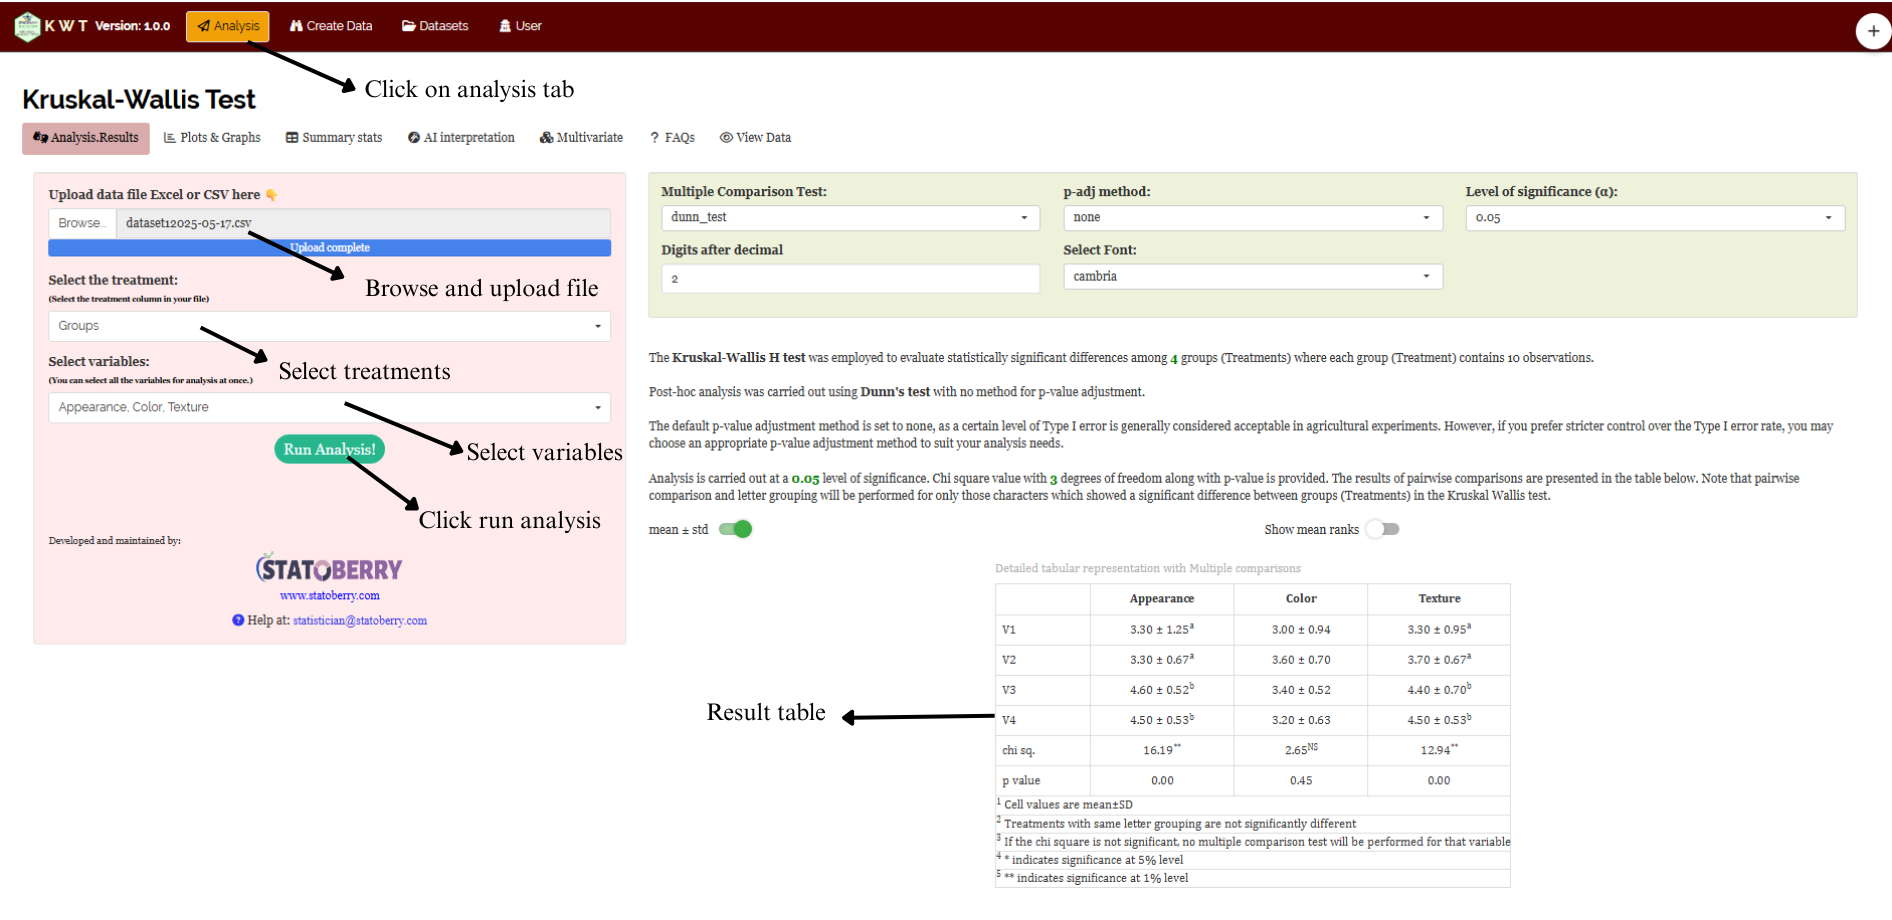
Task: Open the www.statoberry.com link
Action: pyautogui.click(x=330, y=596)
